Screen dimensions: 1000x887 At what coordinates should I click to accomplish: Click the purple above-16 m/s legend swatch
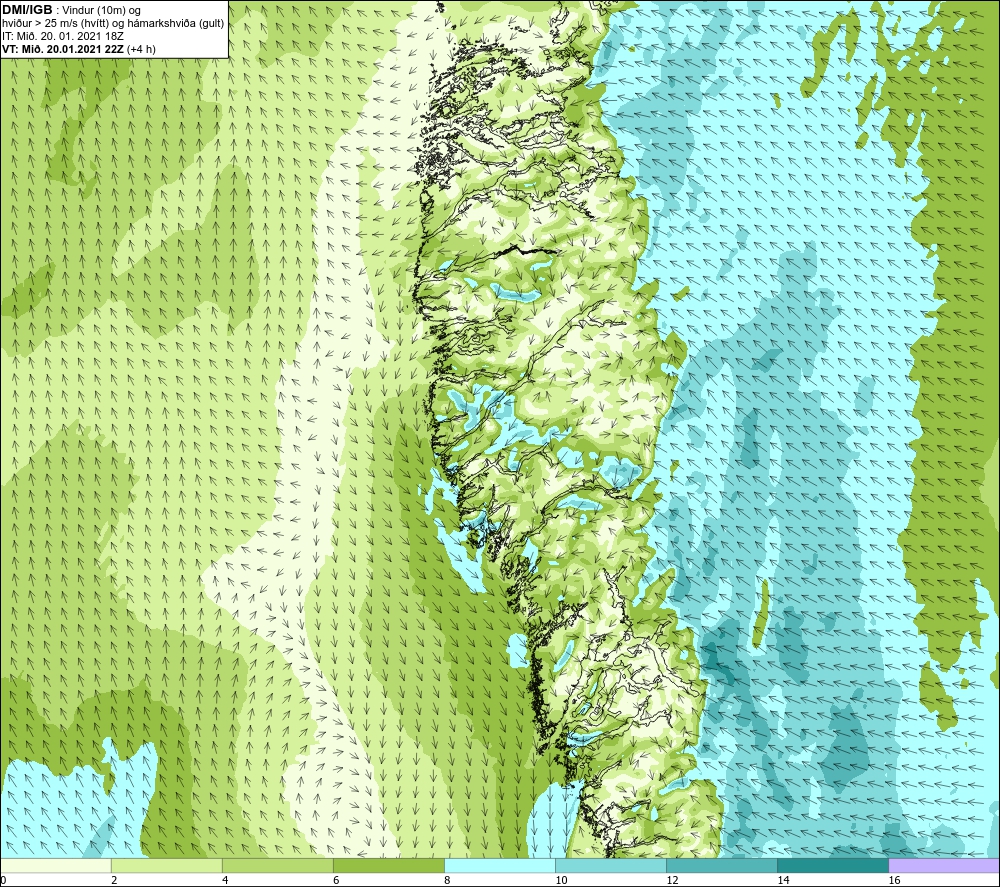944,865
